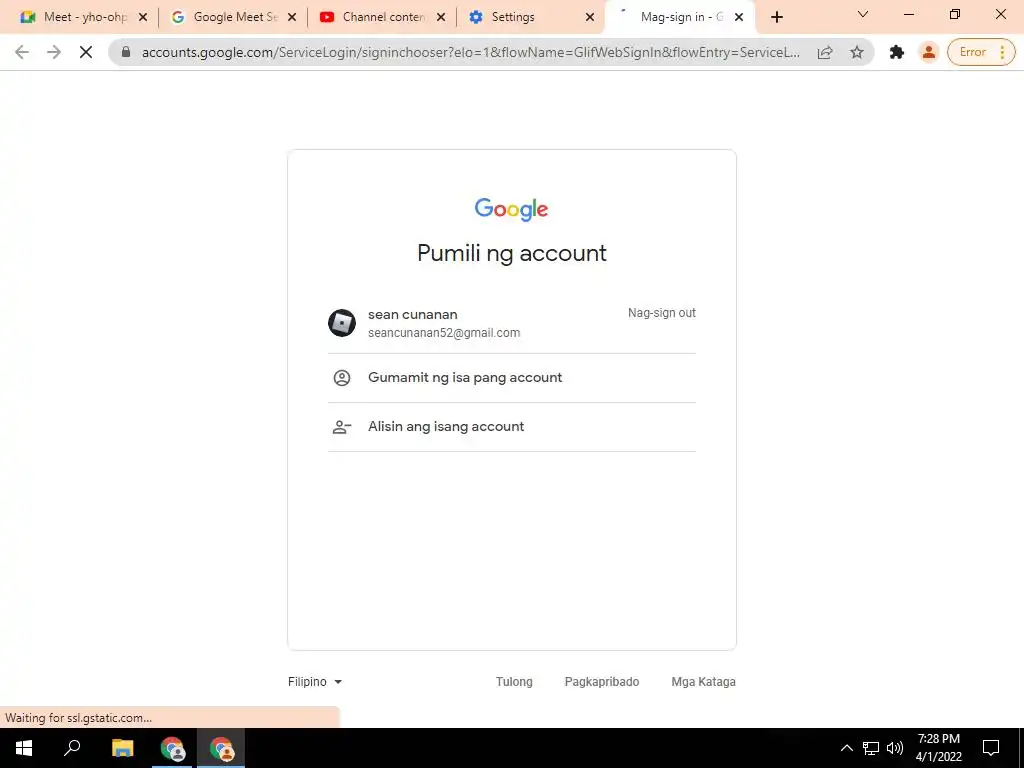Open a new tab
Viewport: 1024px width, 768px height.
click(x=776, y=17)
